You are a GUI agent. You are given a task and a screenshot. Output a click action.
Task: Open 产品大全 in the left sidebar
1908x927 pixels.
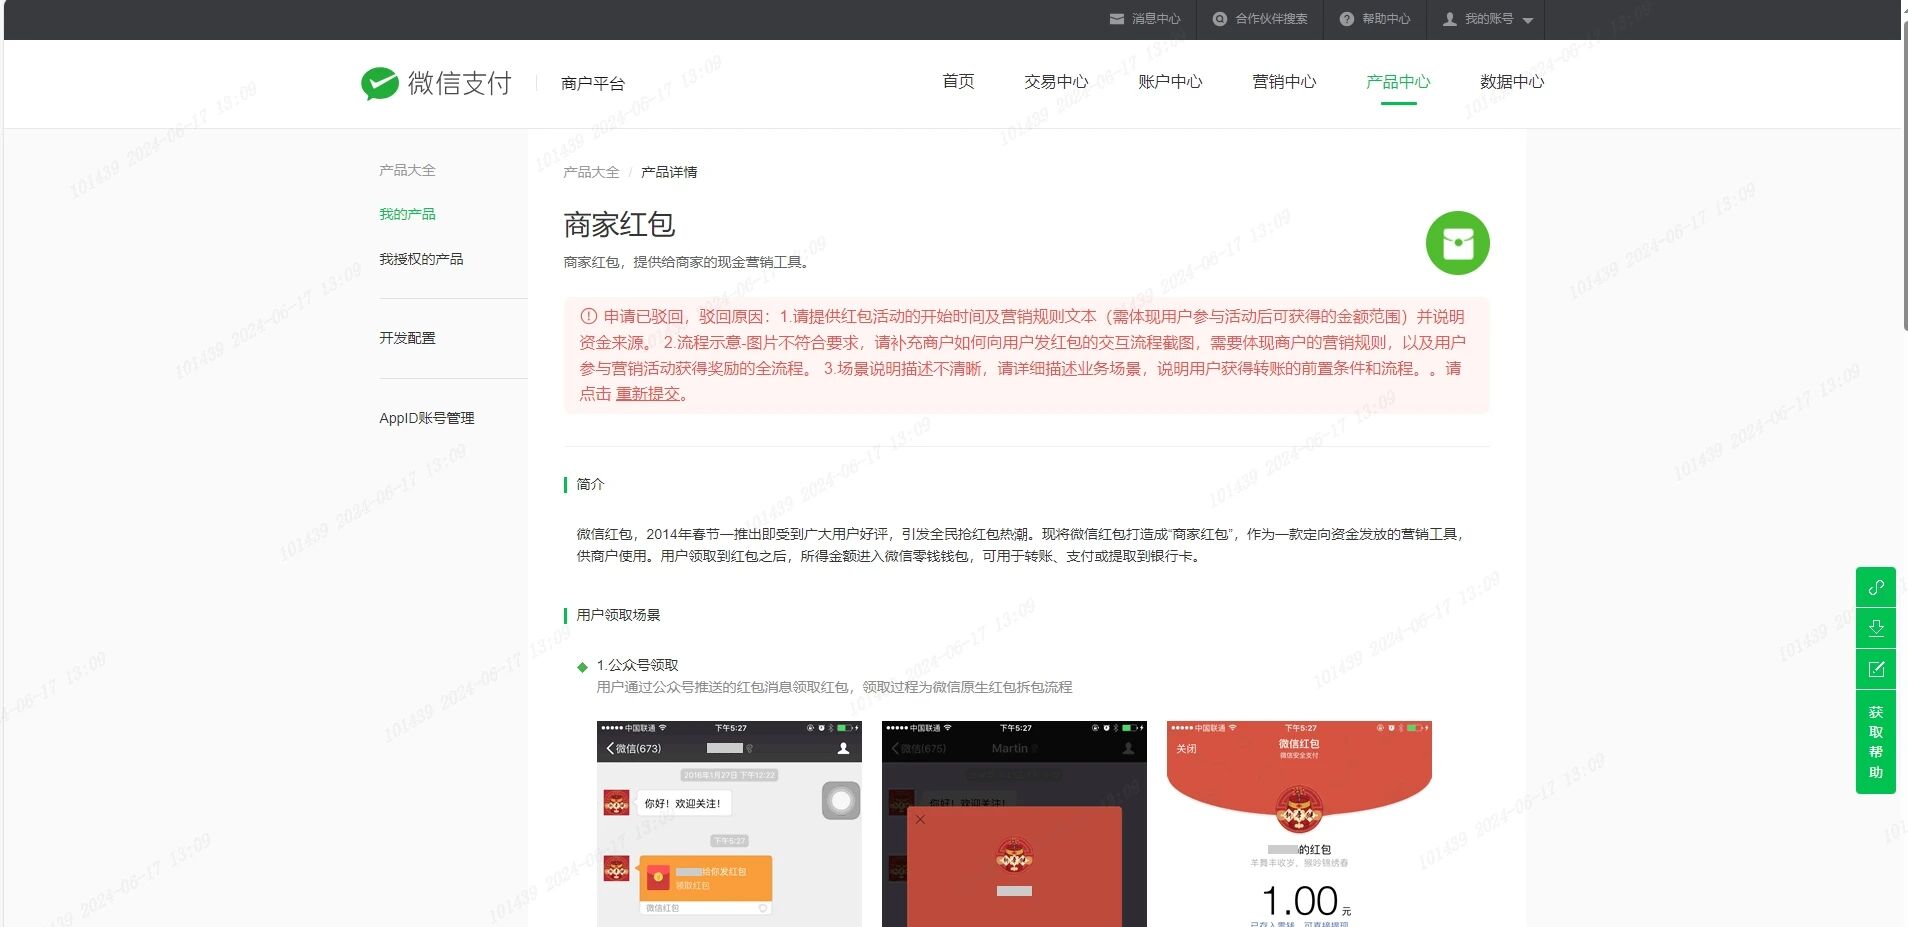(407, 170)
